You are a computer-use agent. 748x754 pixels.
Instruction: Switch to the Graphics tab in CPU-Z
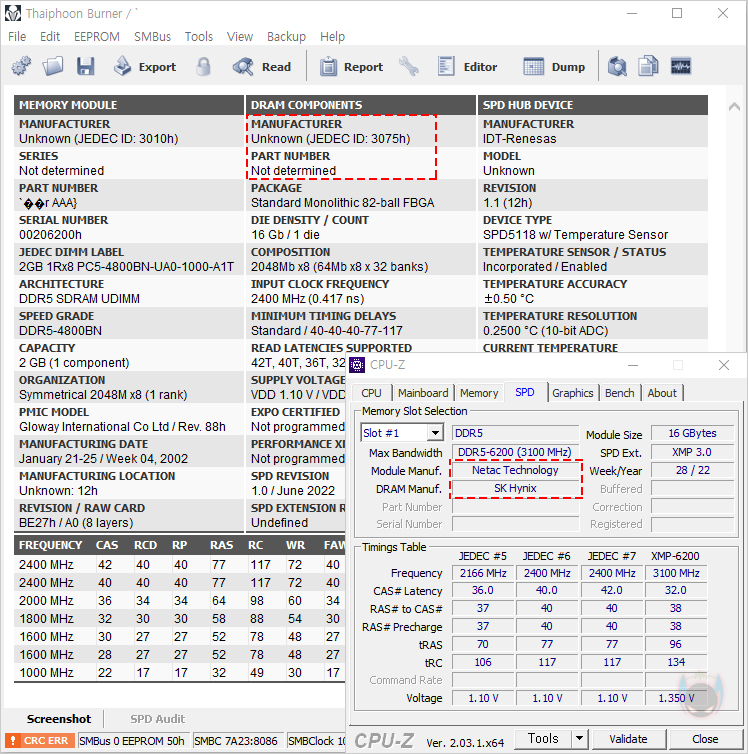[x=573, y=393]
